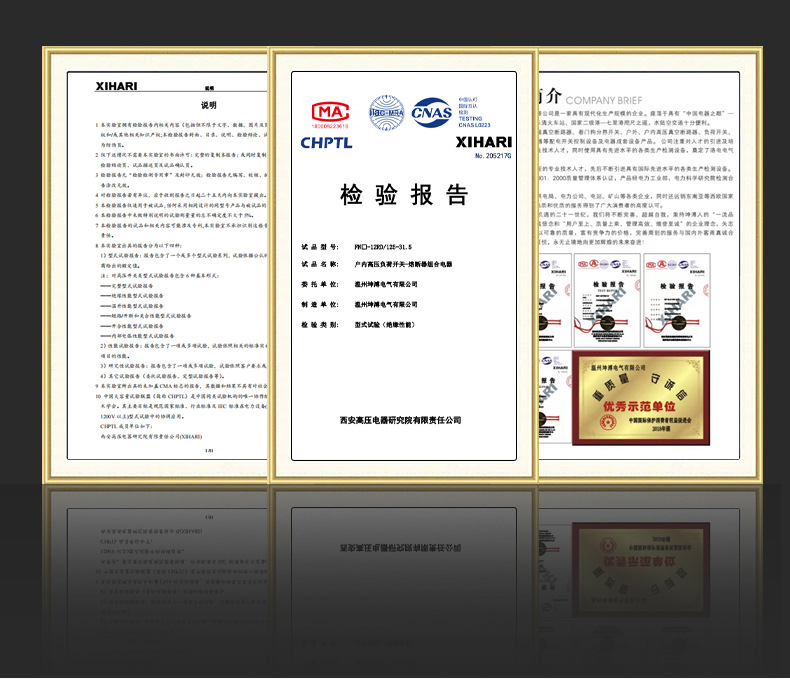This screenshot has height=679, width=790.
Task: Click the XIHARI logo on center report
Action: pyautogui.click(x=483, y=143)
